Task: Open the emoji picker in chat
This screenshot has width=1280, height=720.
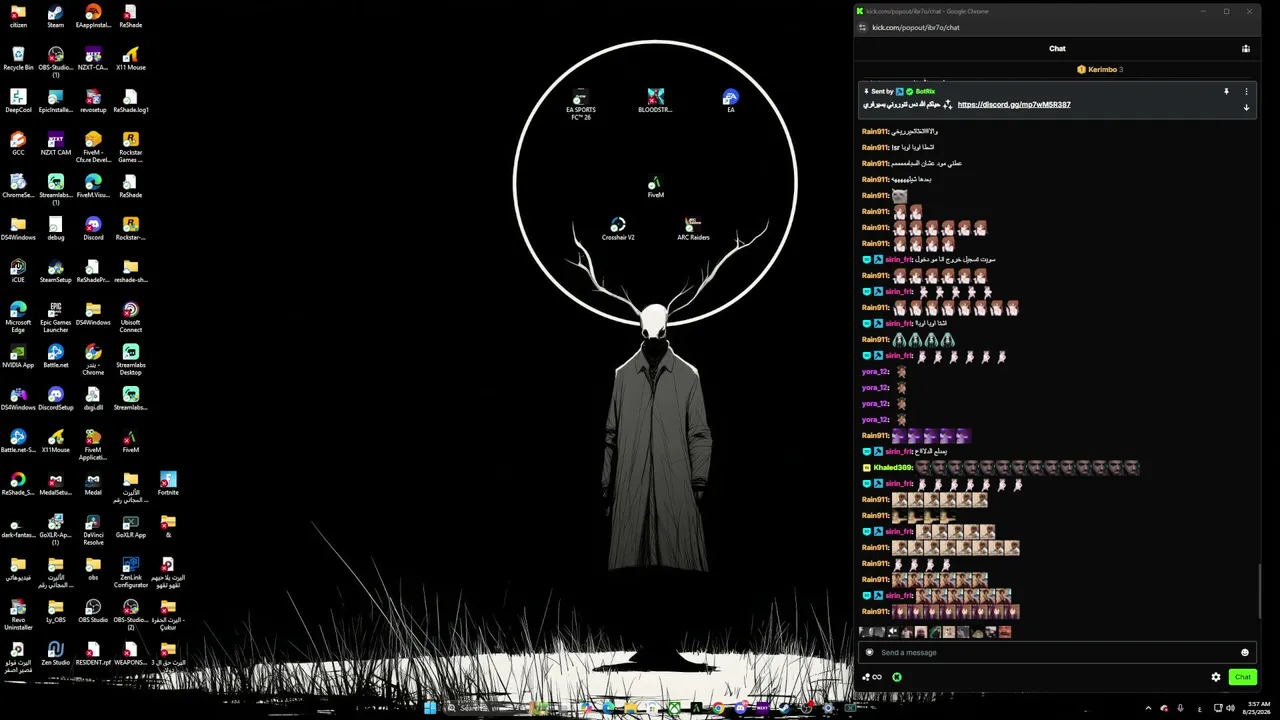Action: (1245, 652)
